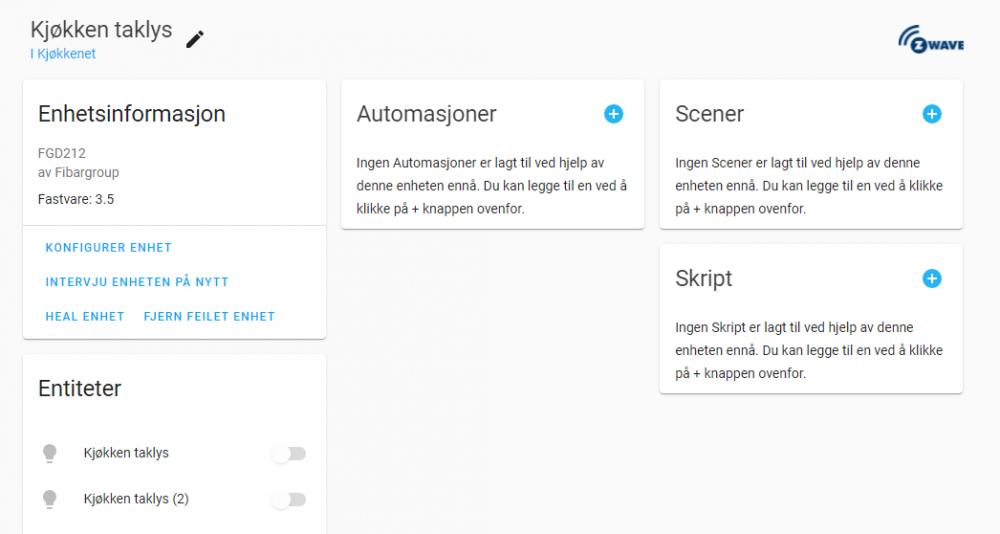Toggle the Kjøkken taklys switch
This screenshot has height=534, width=1000.
coord(289,454)
